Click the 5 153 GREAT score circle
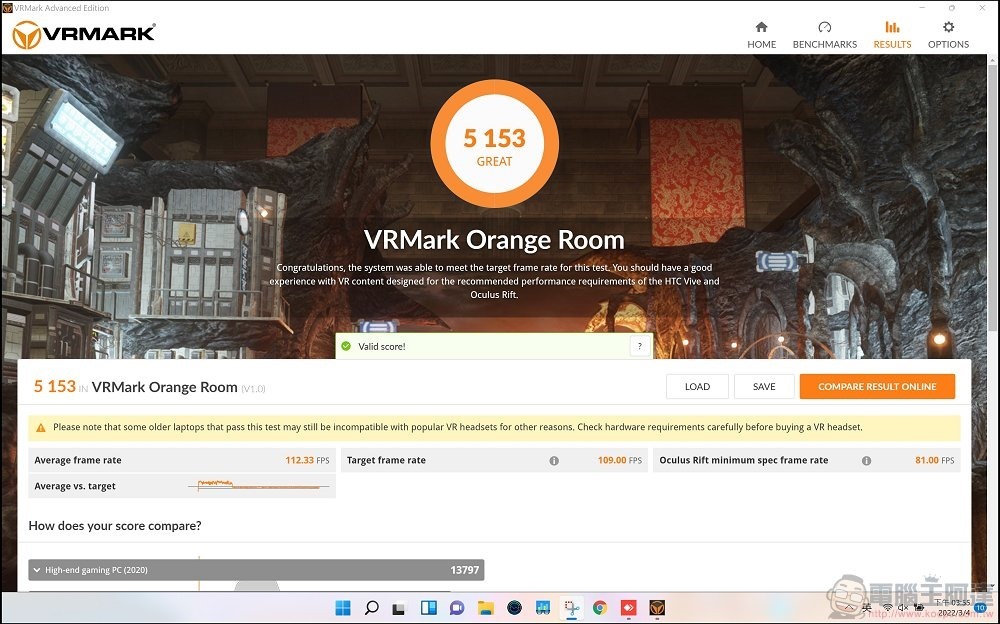 (x=495, y=144)
